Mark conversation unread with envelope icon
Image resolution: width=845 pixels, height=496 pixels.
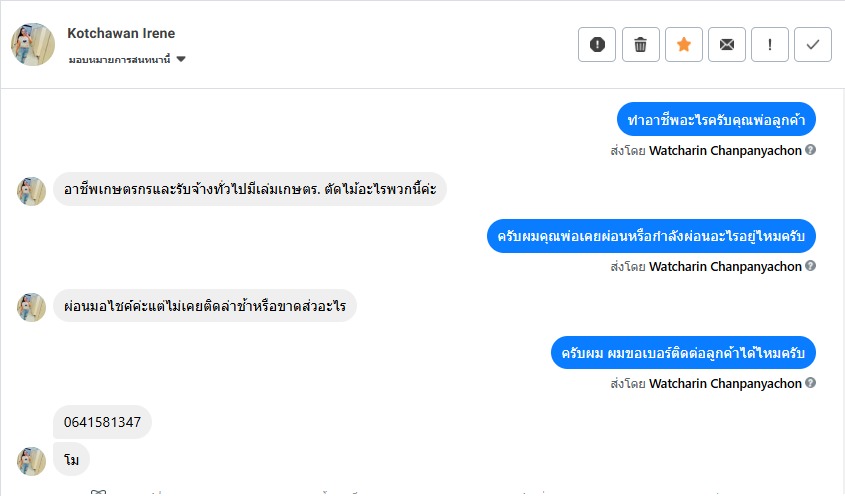tap(727, 44)
